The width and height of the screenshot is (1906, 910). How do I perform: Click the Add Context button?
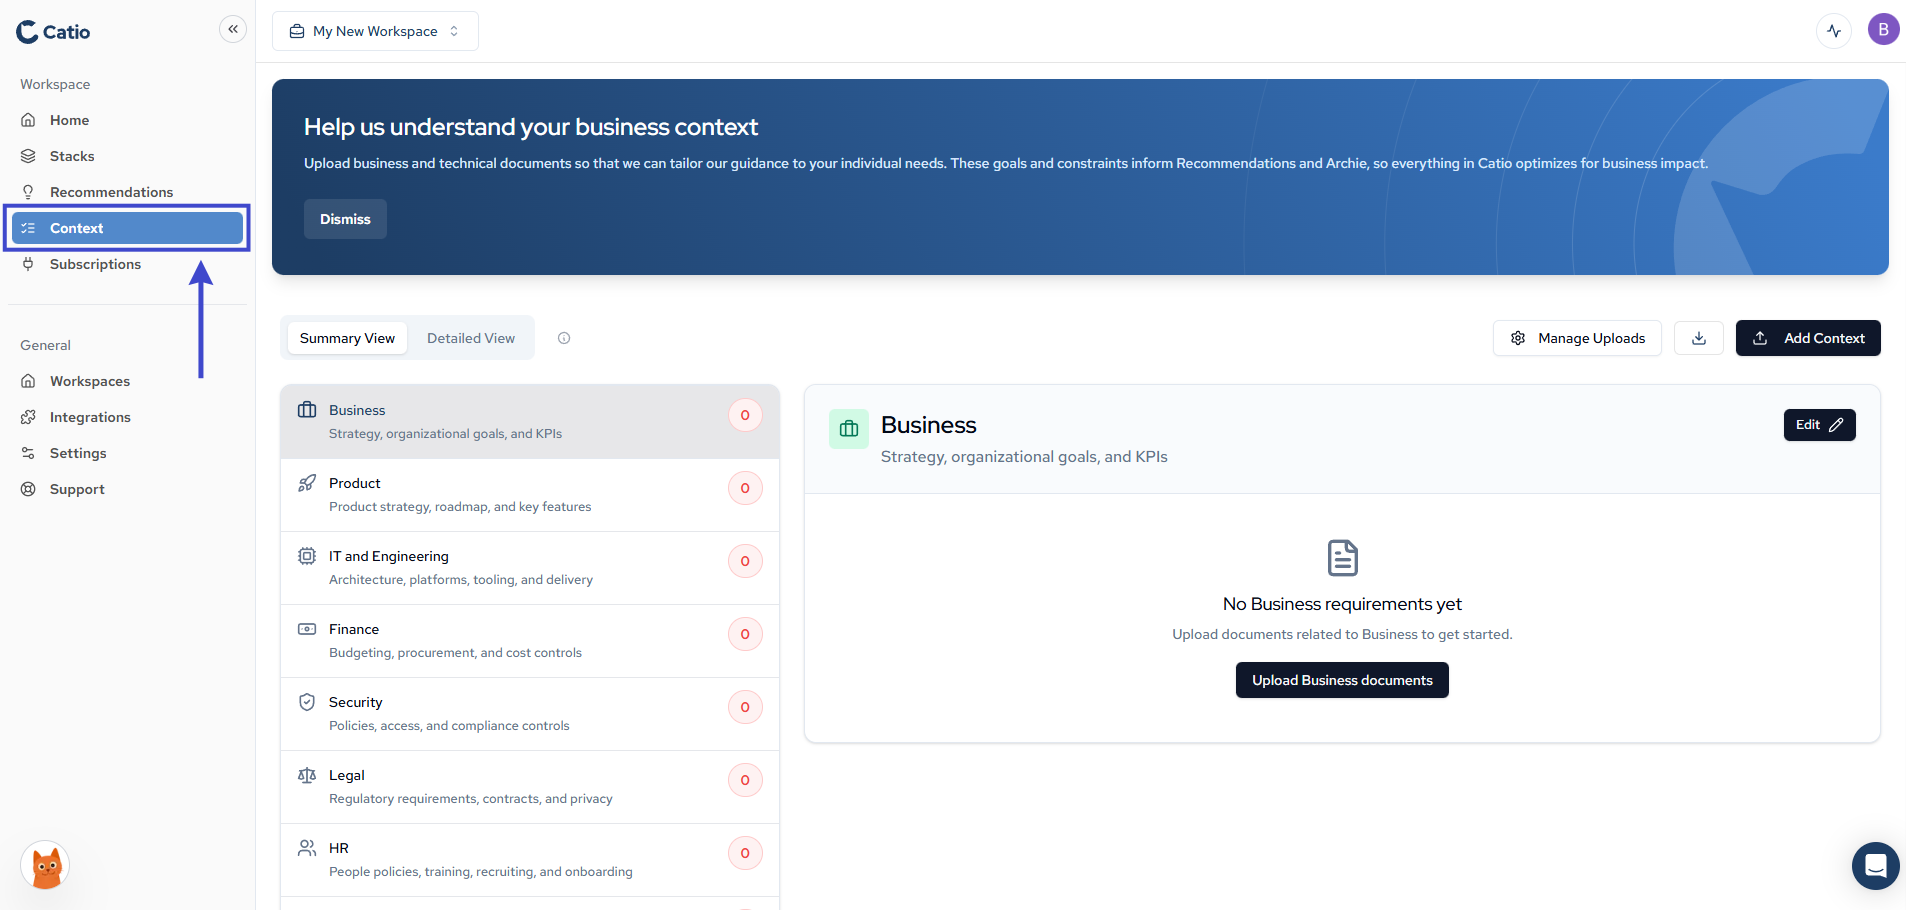click(1807, 338)
